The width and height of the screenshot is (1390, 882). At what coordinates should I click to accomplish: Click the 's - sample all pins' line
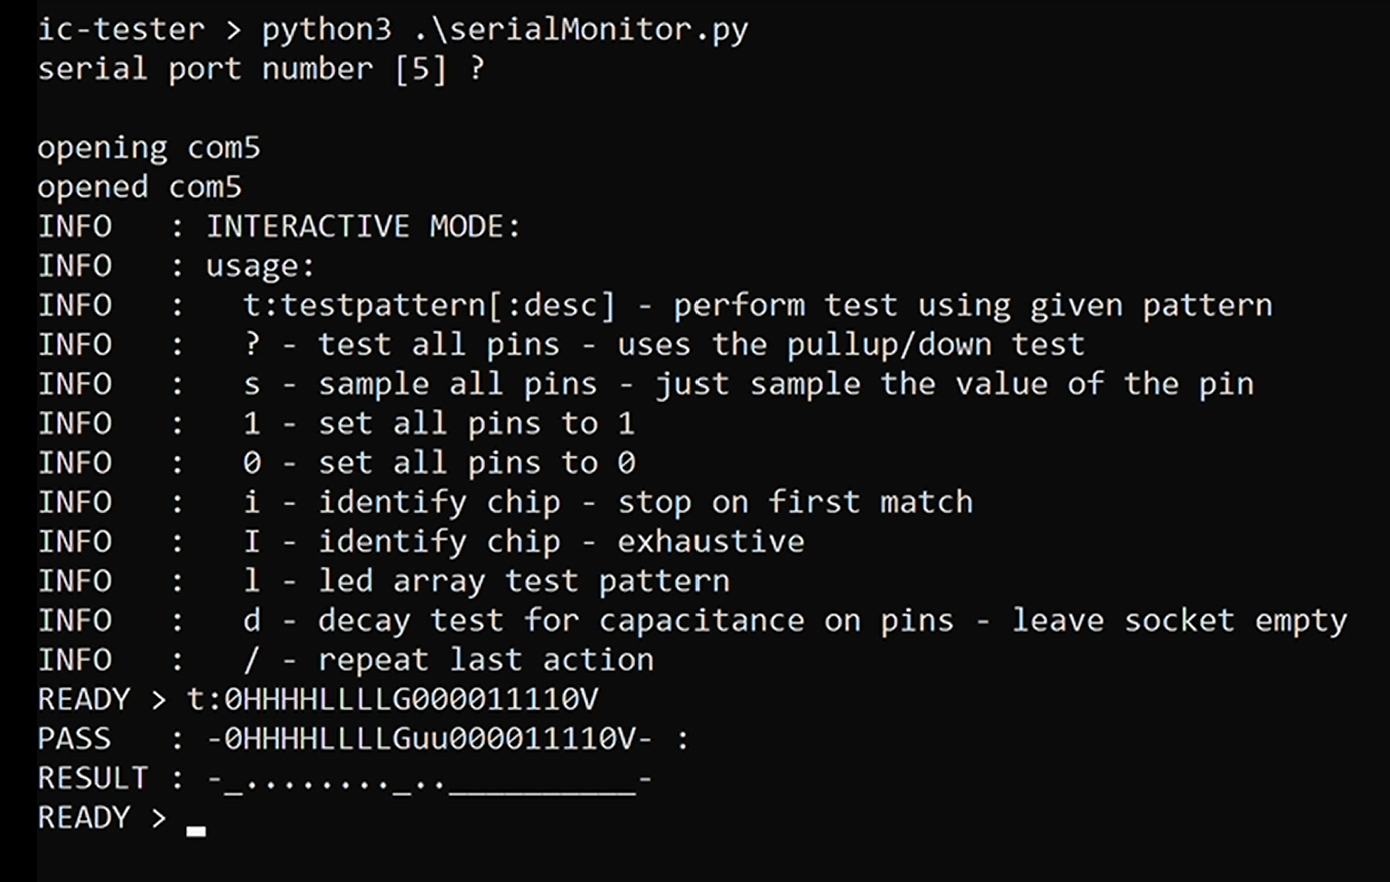[x=646, y=385]
